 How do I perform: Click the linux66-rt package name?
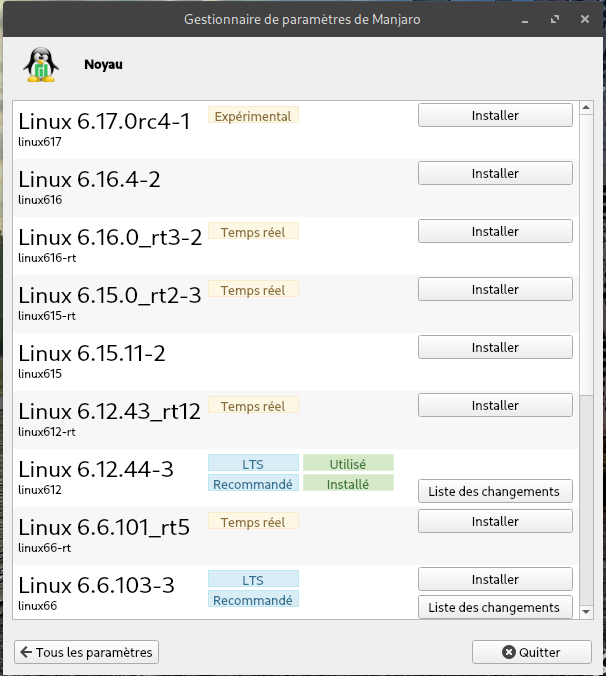44,548
